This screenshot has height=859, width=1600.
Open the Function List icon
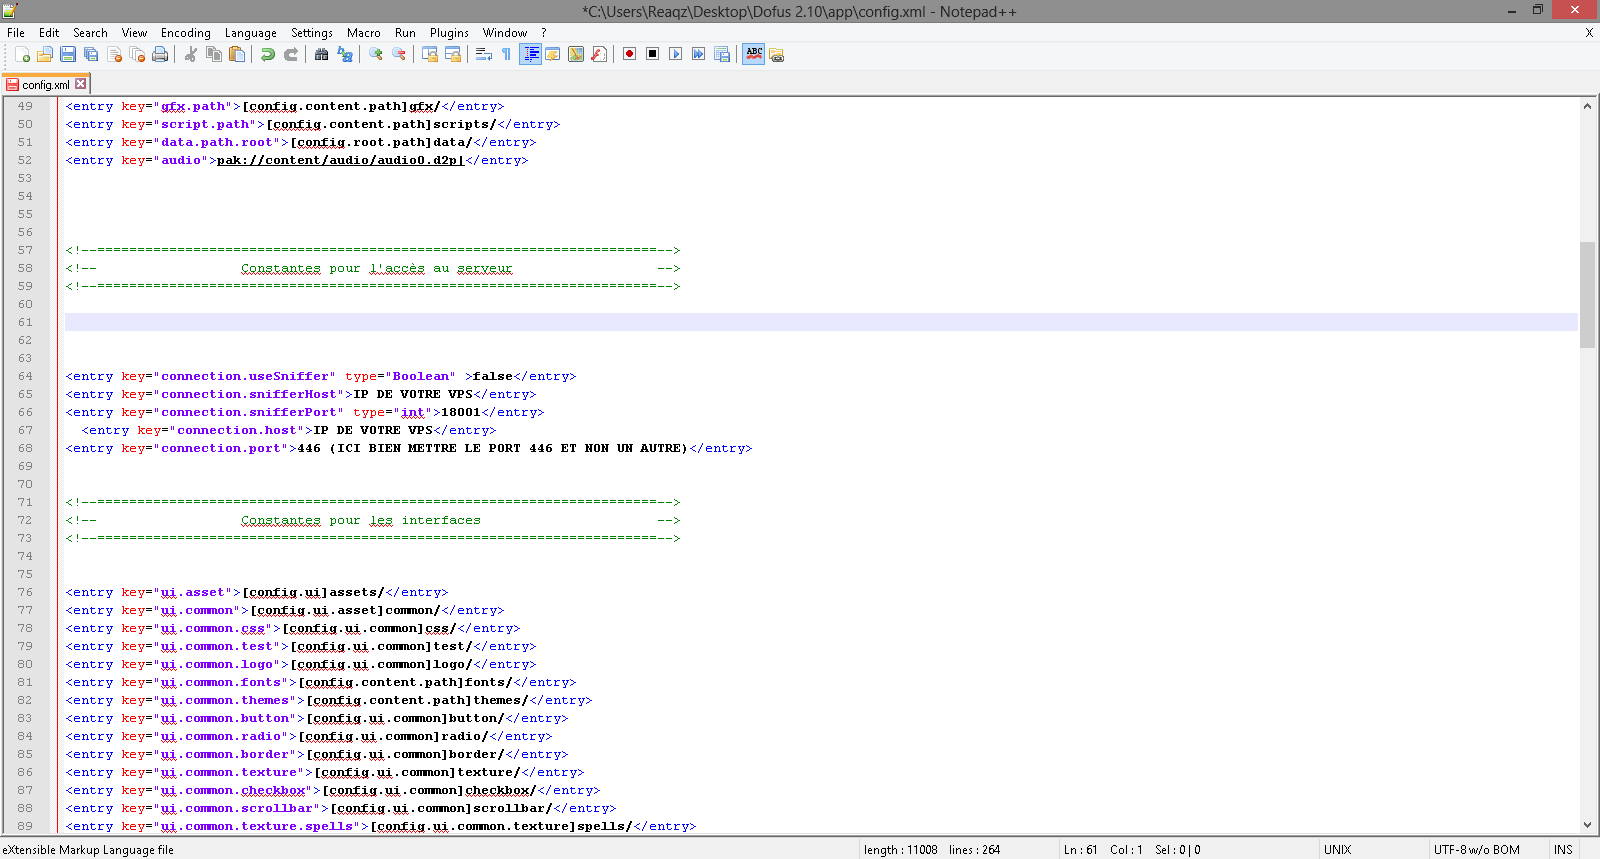tap(599, 54)
